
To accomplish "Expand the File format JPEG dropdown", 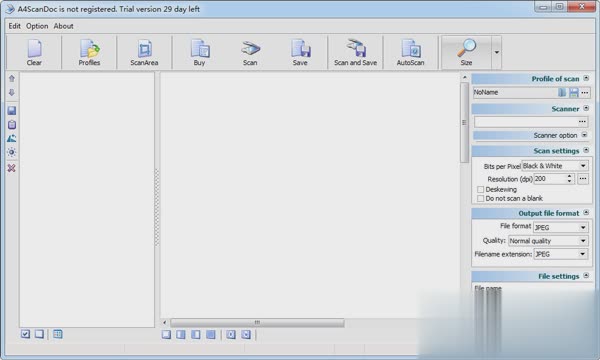I will tap(561, 227).
